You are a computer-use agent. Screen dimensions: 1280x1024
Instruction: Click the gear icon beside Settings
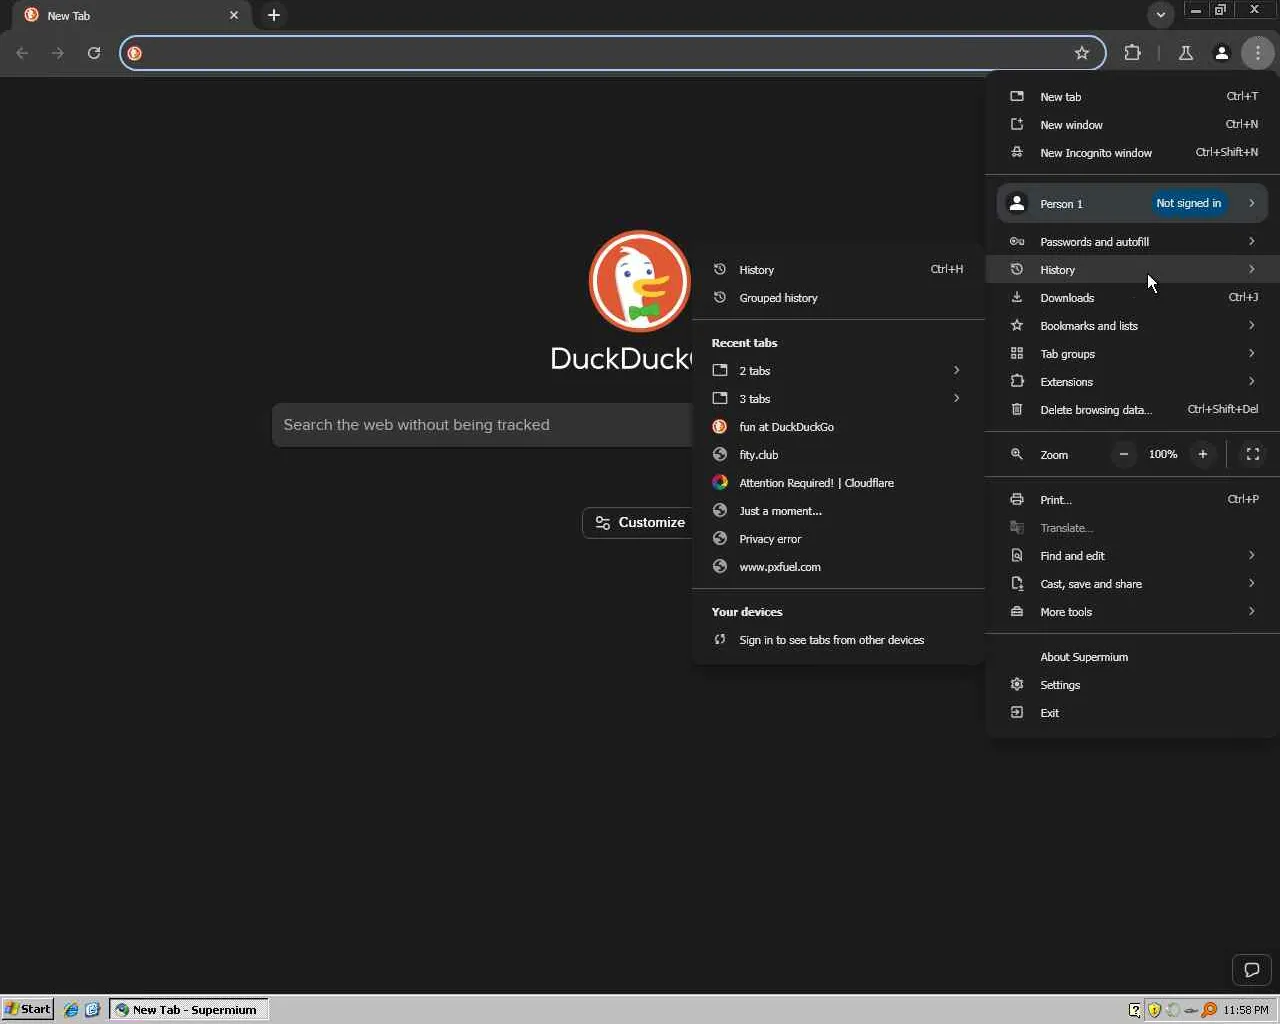click(1017, 685)
